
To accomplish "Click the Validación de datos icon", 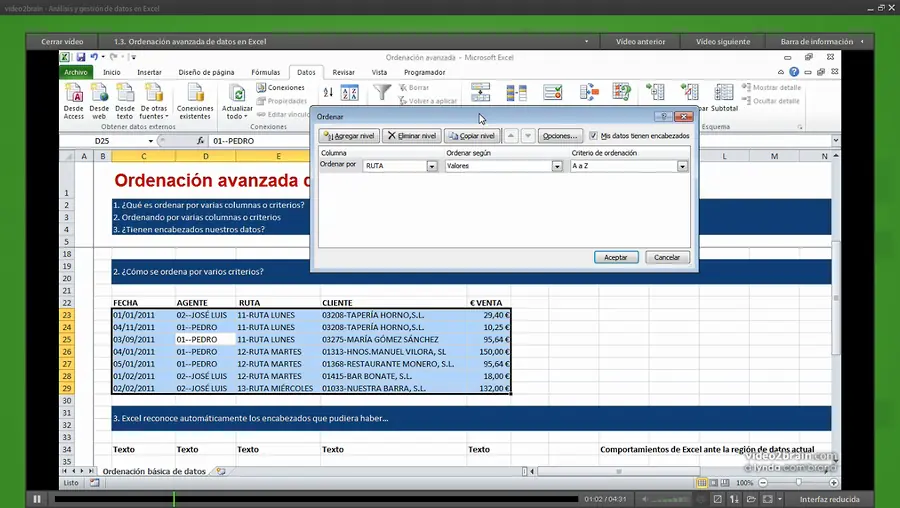I will click(553, 92).
